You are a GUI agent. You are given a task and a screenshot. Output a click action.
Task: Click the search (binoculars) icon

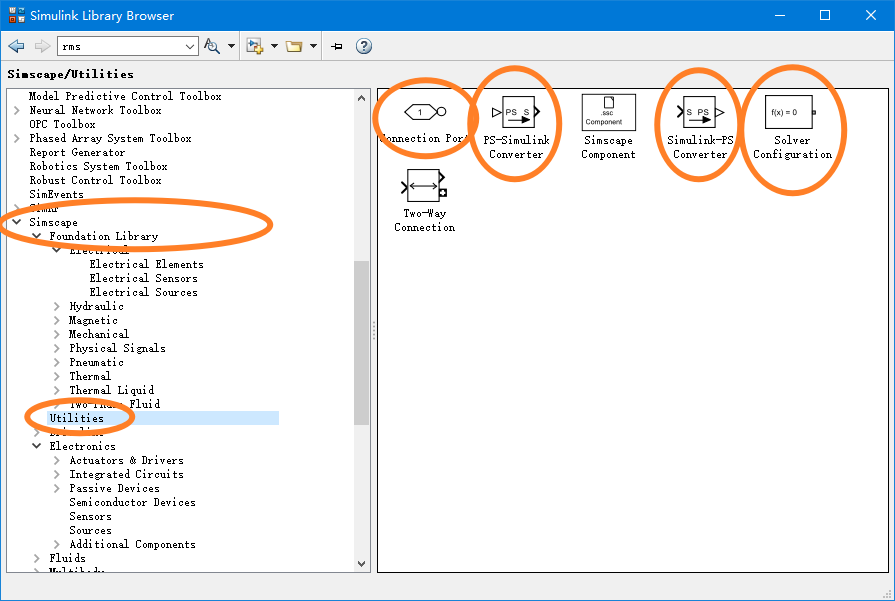click(212, 46)
